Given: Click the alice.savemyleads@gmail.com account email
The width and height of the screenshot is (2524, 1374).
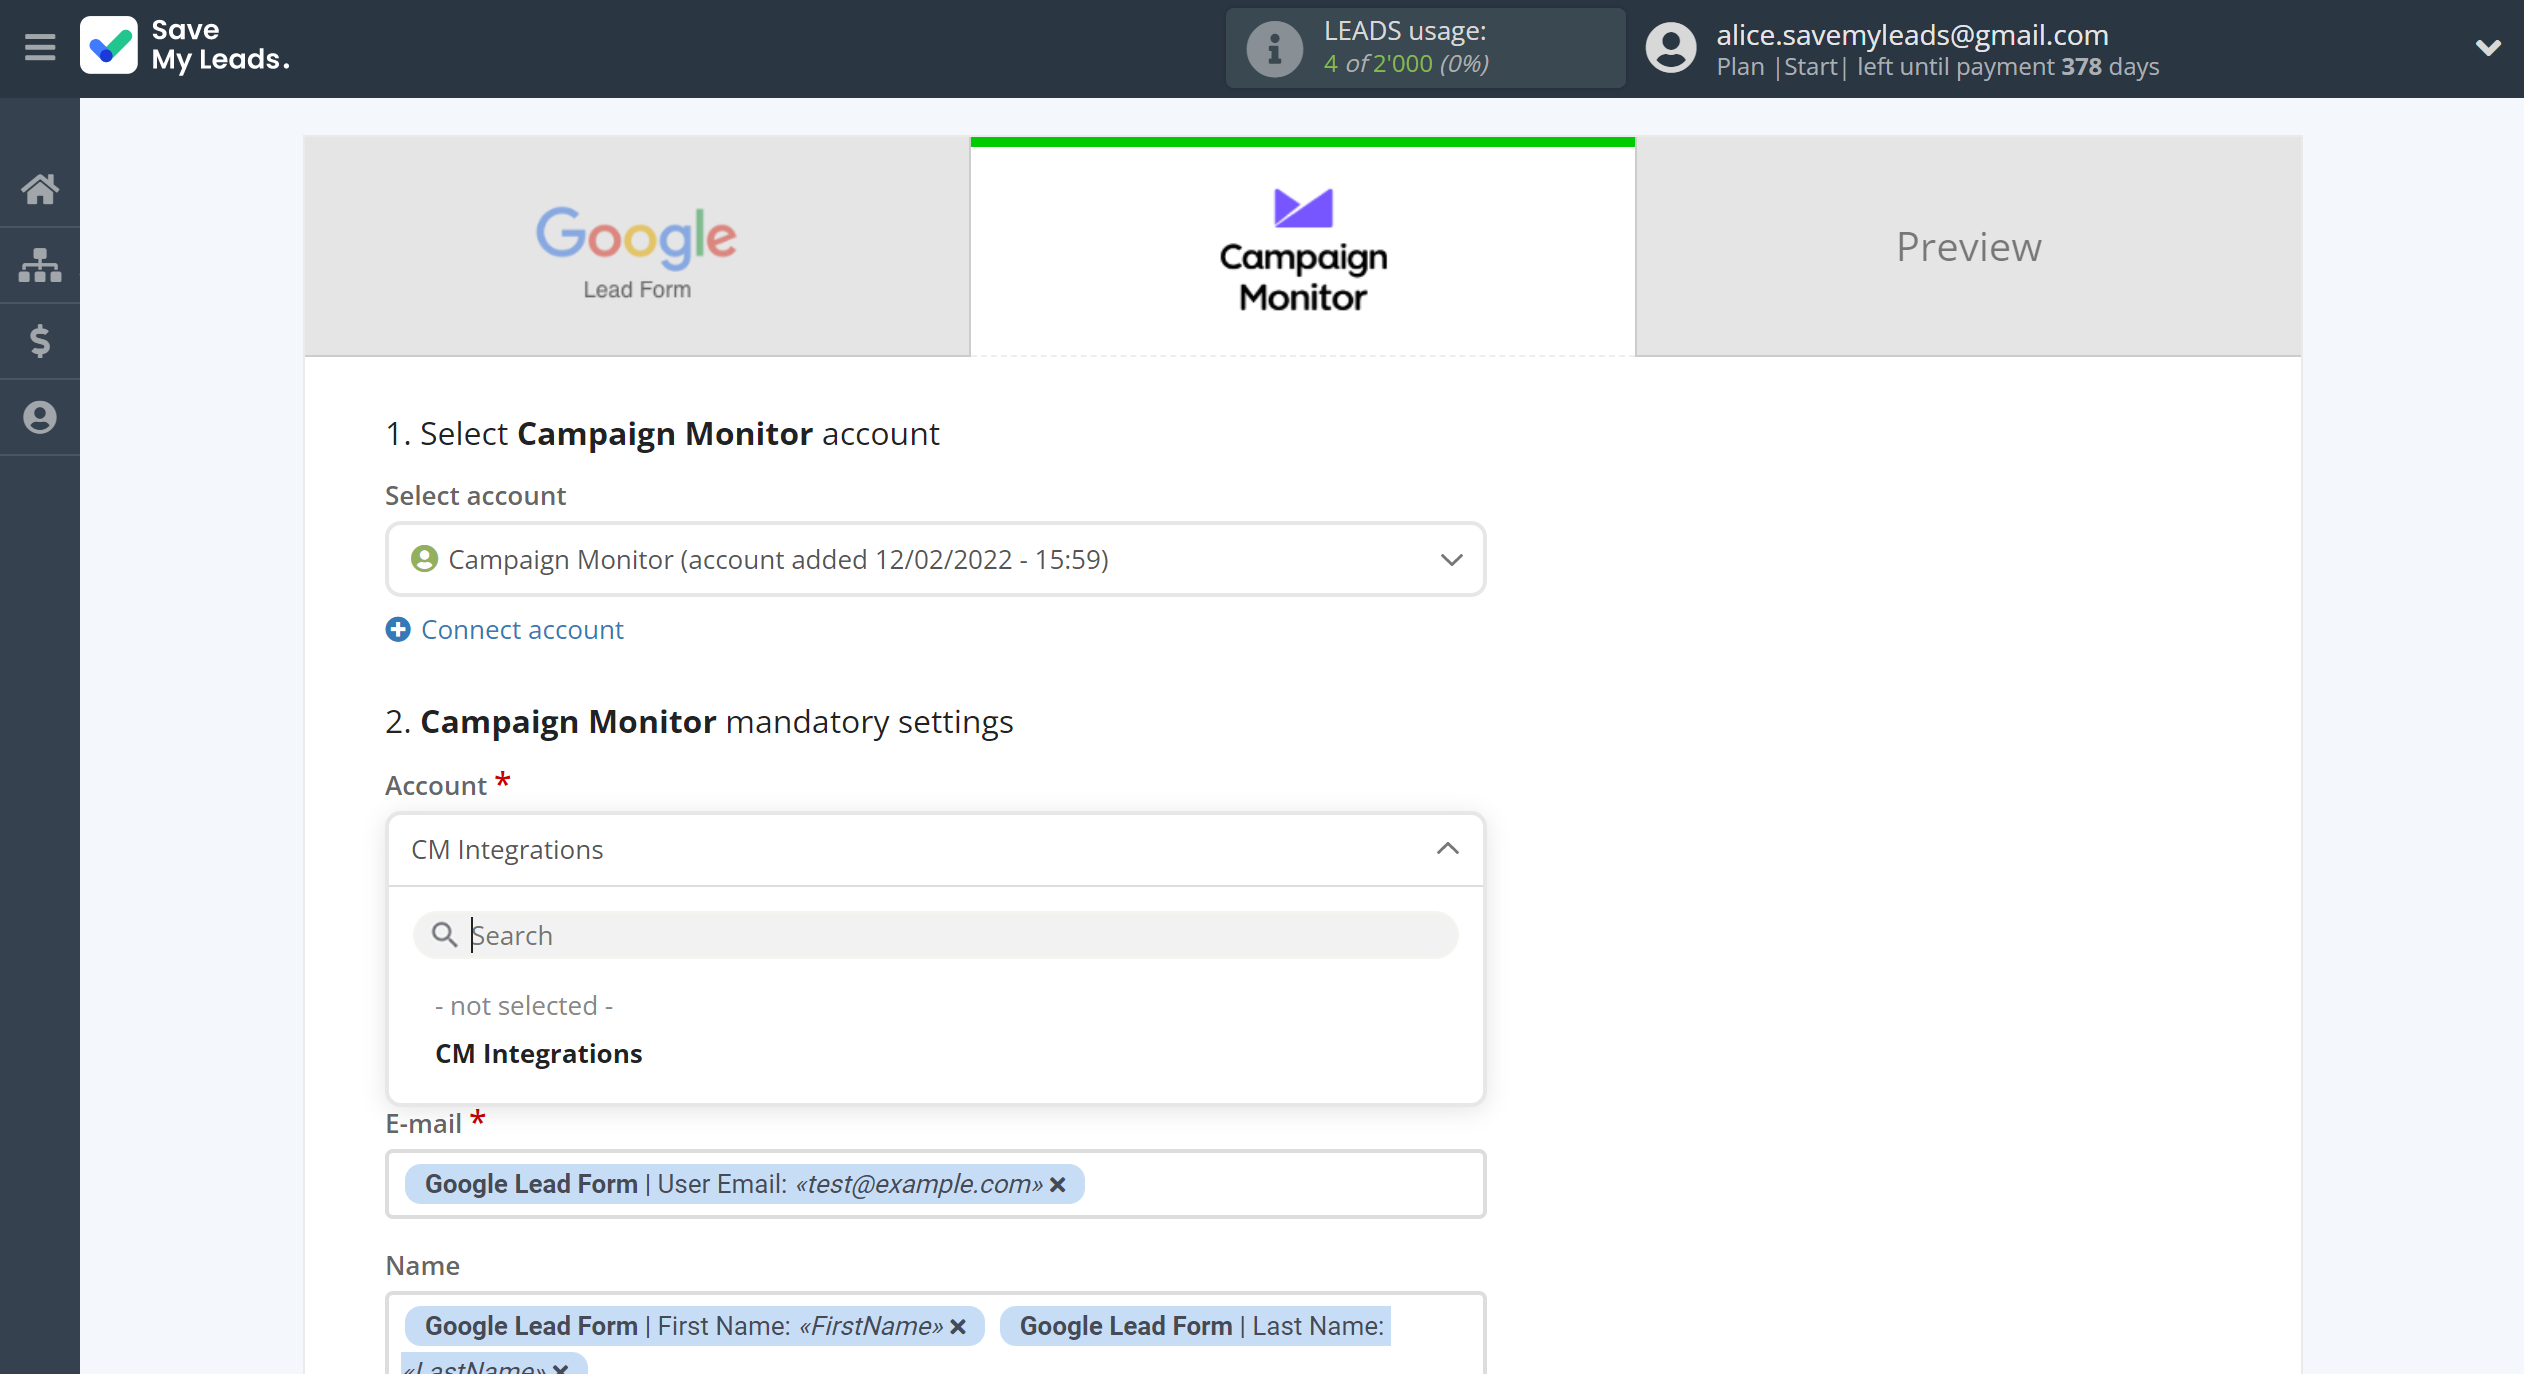Looking at the screenshot, I should pyautogui.click(x=1912, y=34).
